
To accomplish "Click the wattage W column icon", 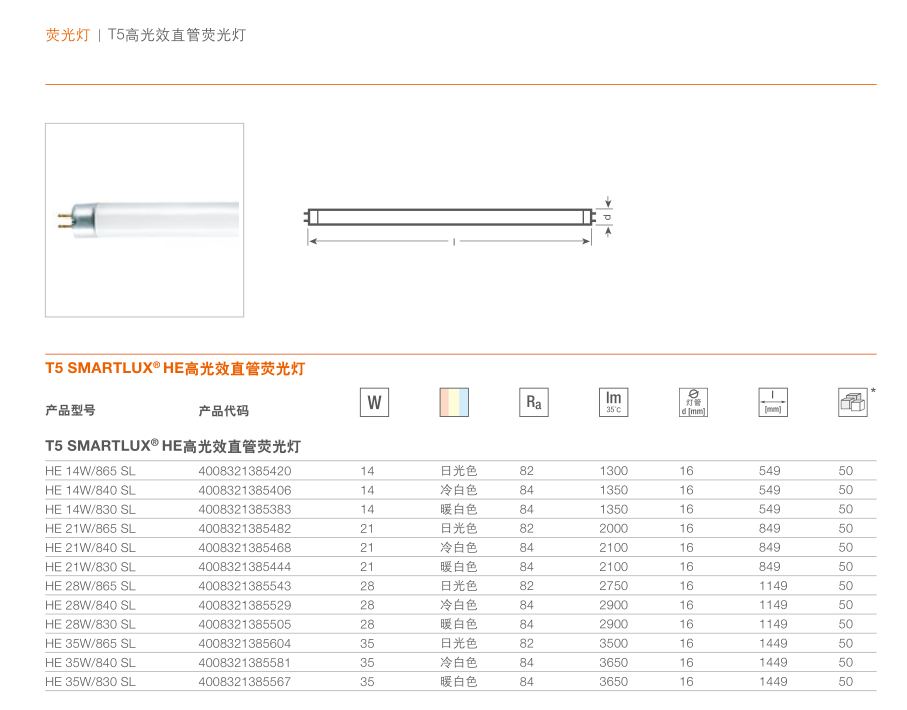I will [374, 402].
